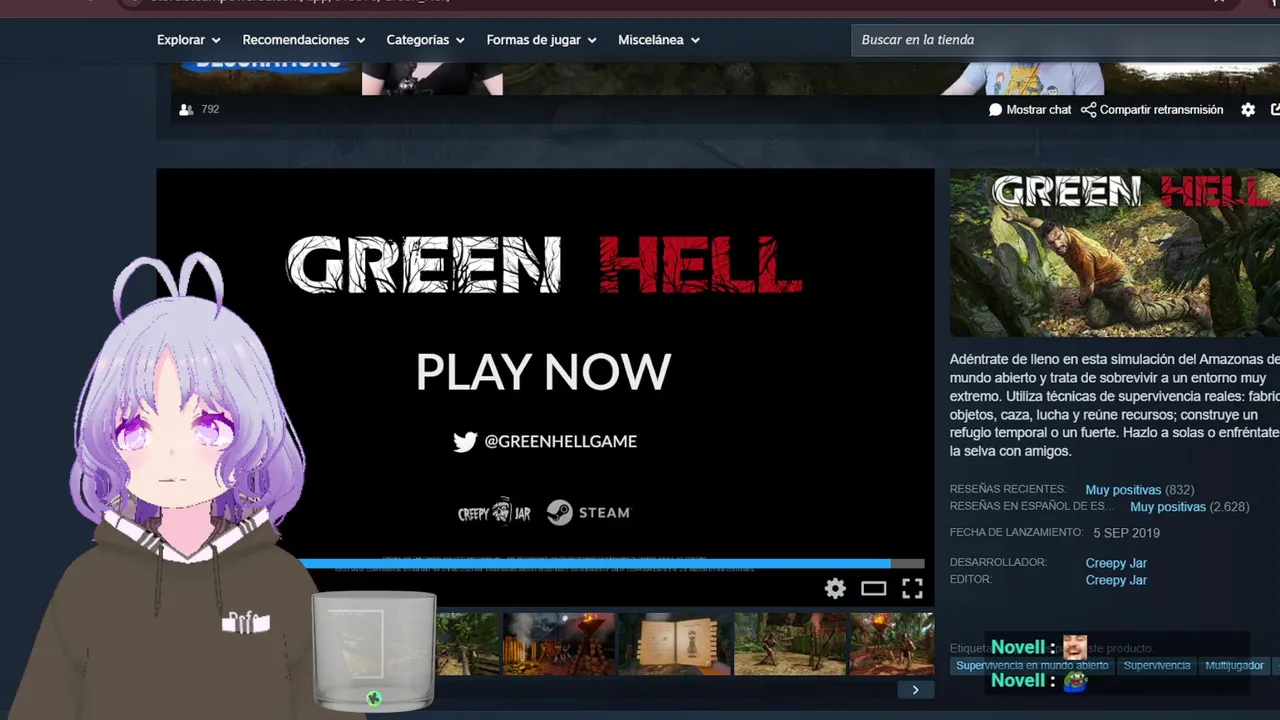Click Compartir retransmisión button

pos(1152,110)
